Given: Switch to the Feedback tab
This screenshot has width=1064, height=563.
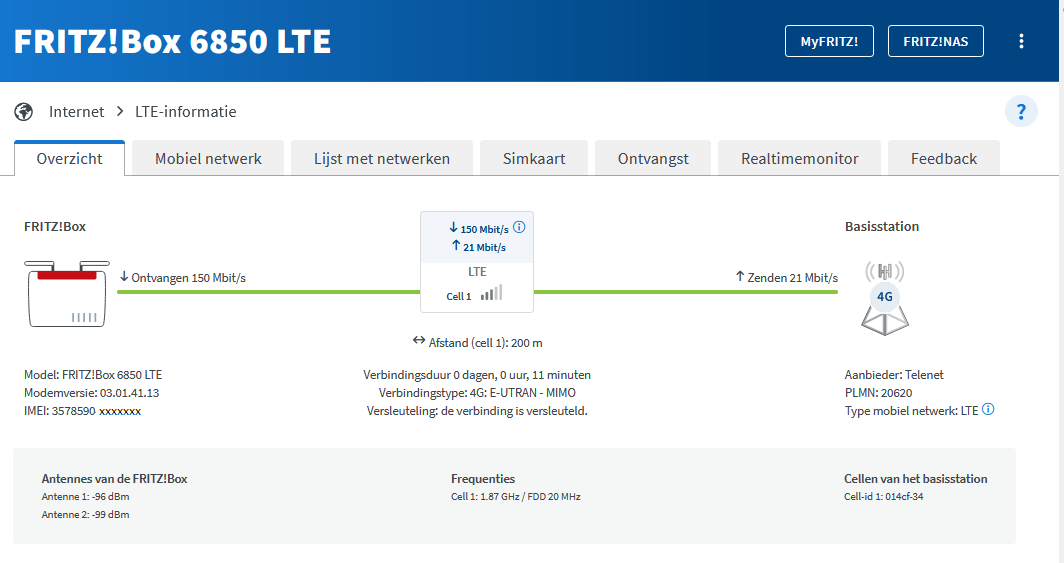Looking at the screenshot, I should coord(944,159).
